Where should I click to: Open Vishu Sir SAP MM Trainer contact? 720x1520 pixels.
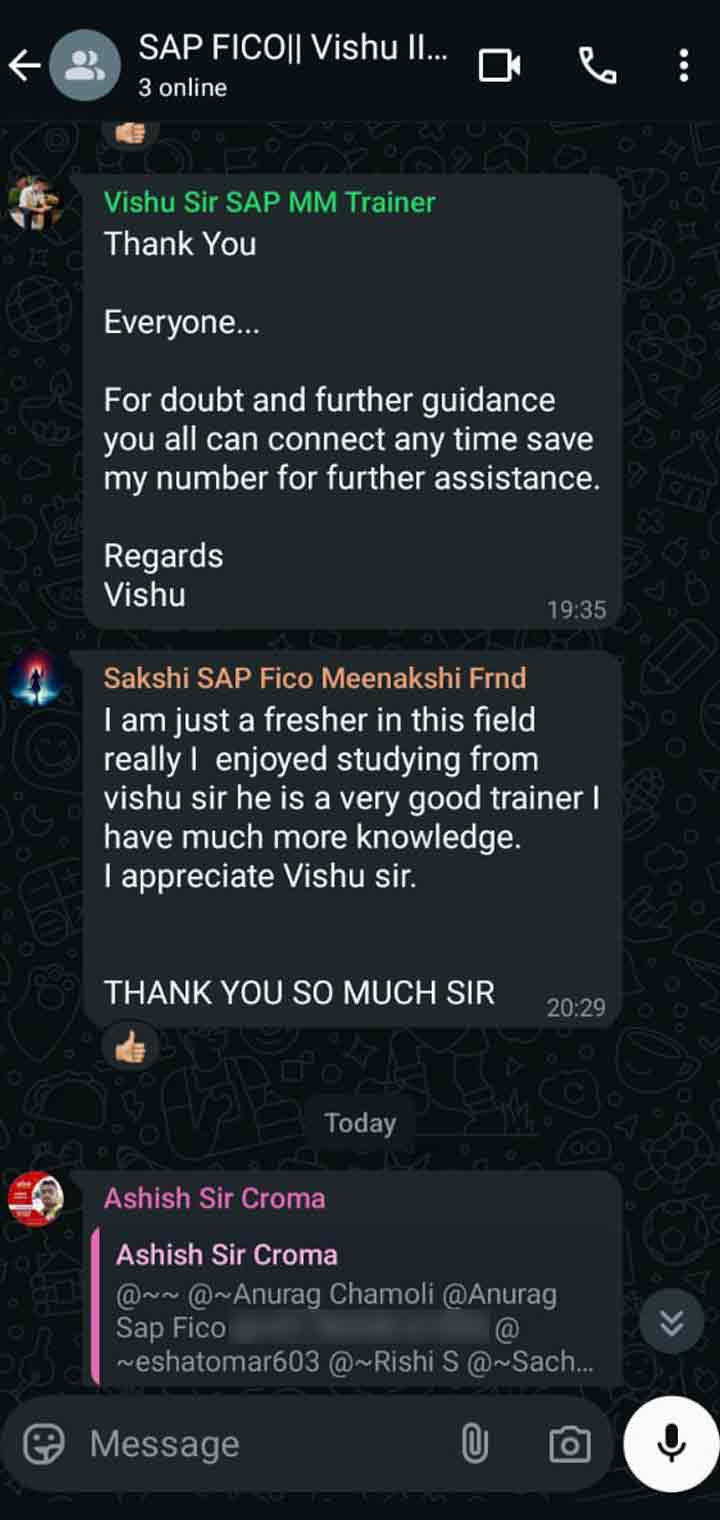coord(270,202)
